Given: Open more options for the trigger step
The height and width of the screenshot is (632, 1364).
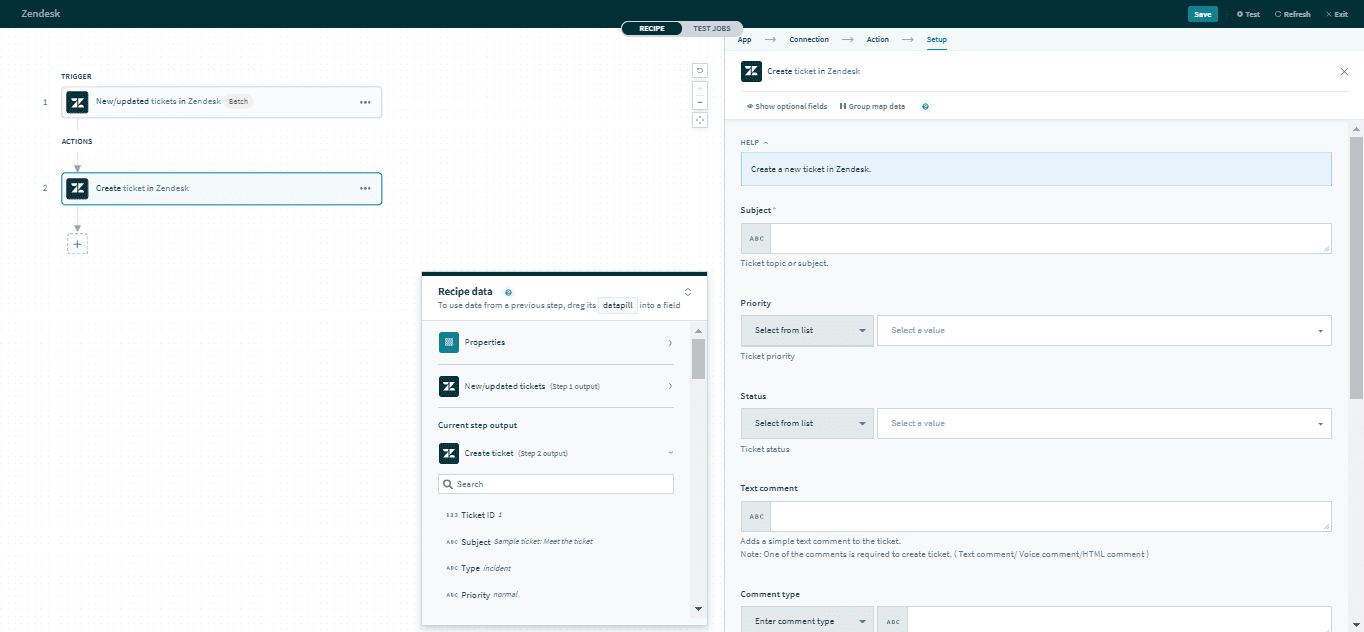Looking at the screenshot, I should coord(365,102).
